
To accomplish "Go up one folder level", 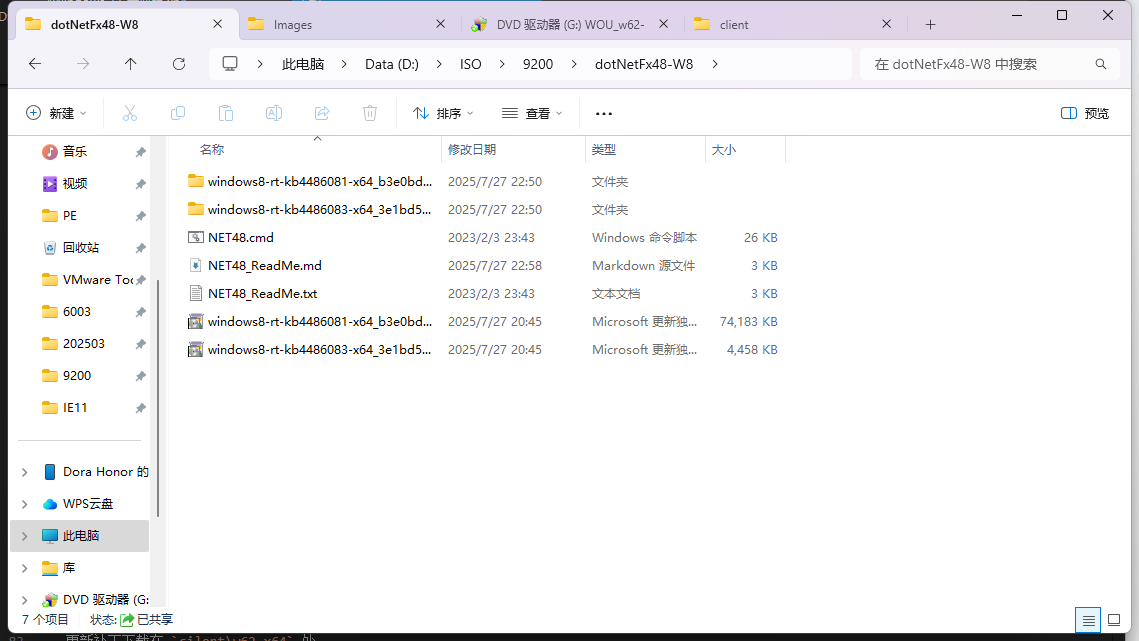I will click(x=131, y=64).
